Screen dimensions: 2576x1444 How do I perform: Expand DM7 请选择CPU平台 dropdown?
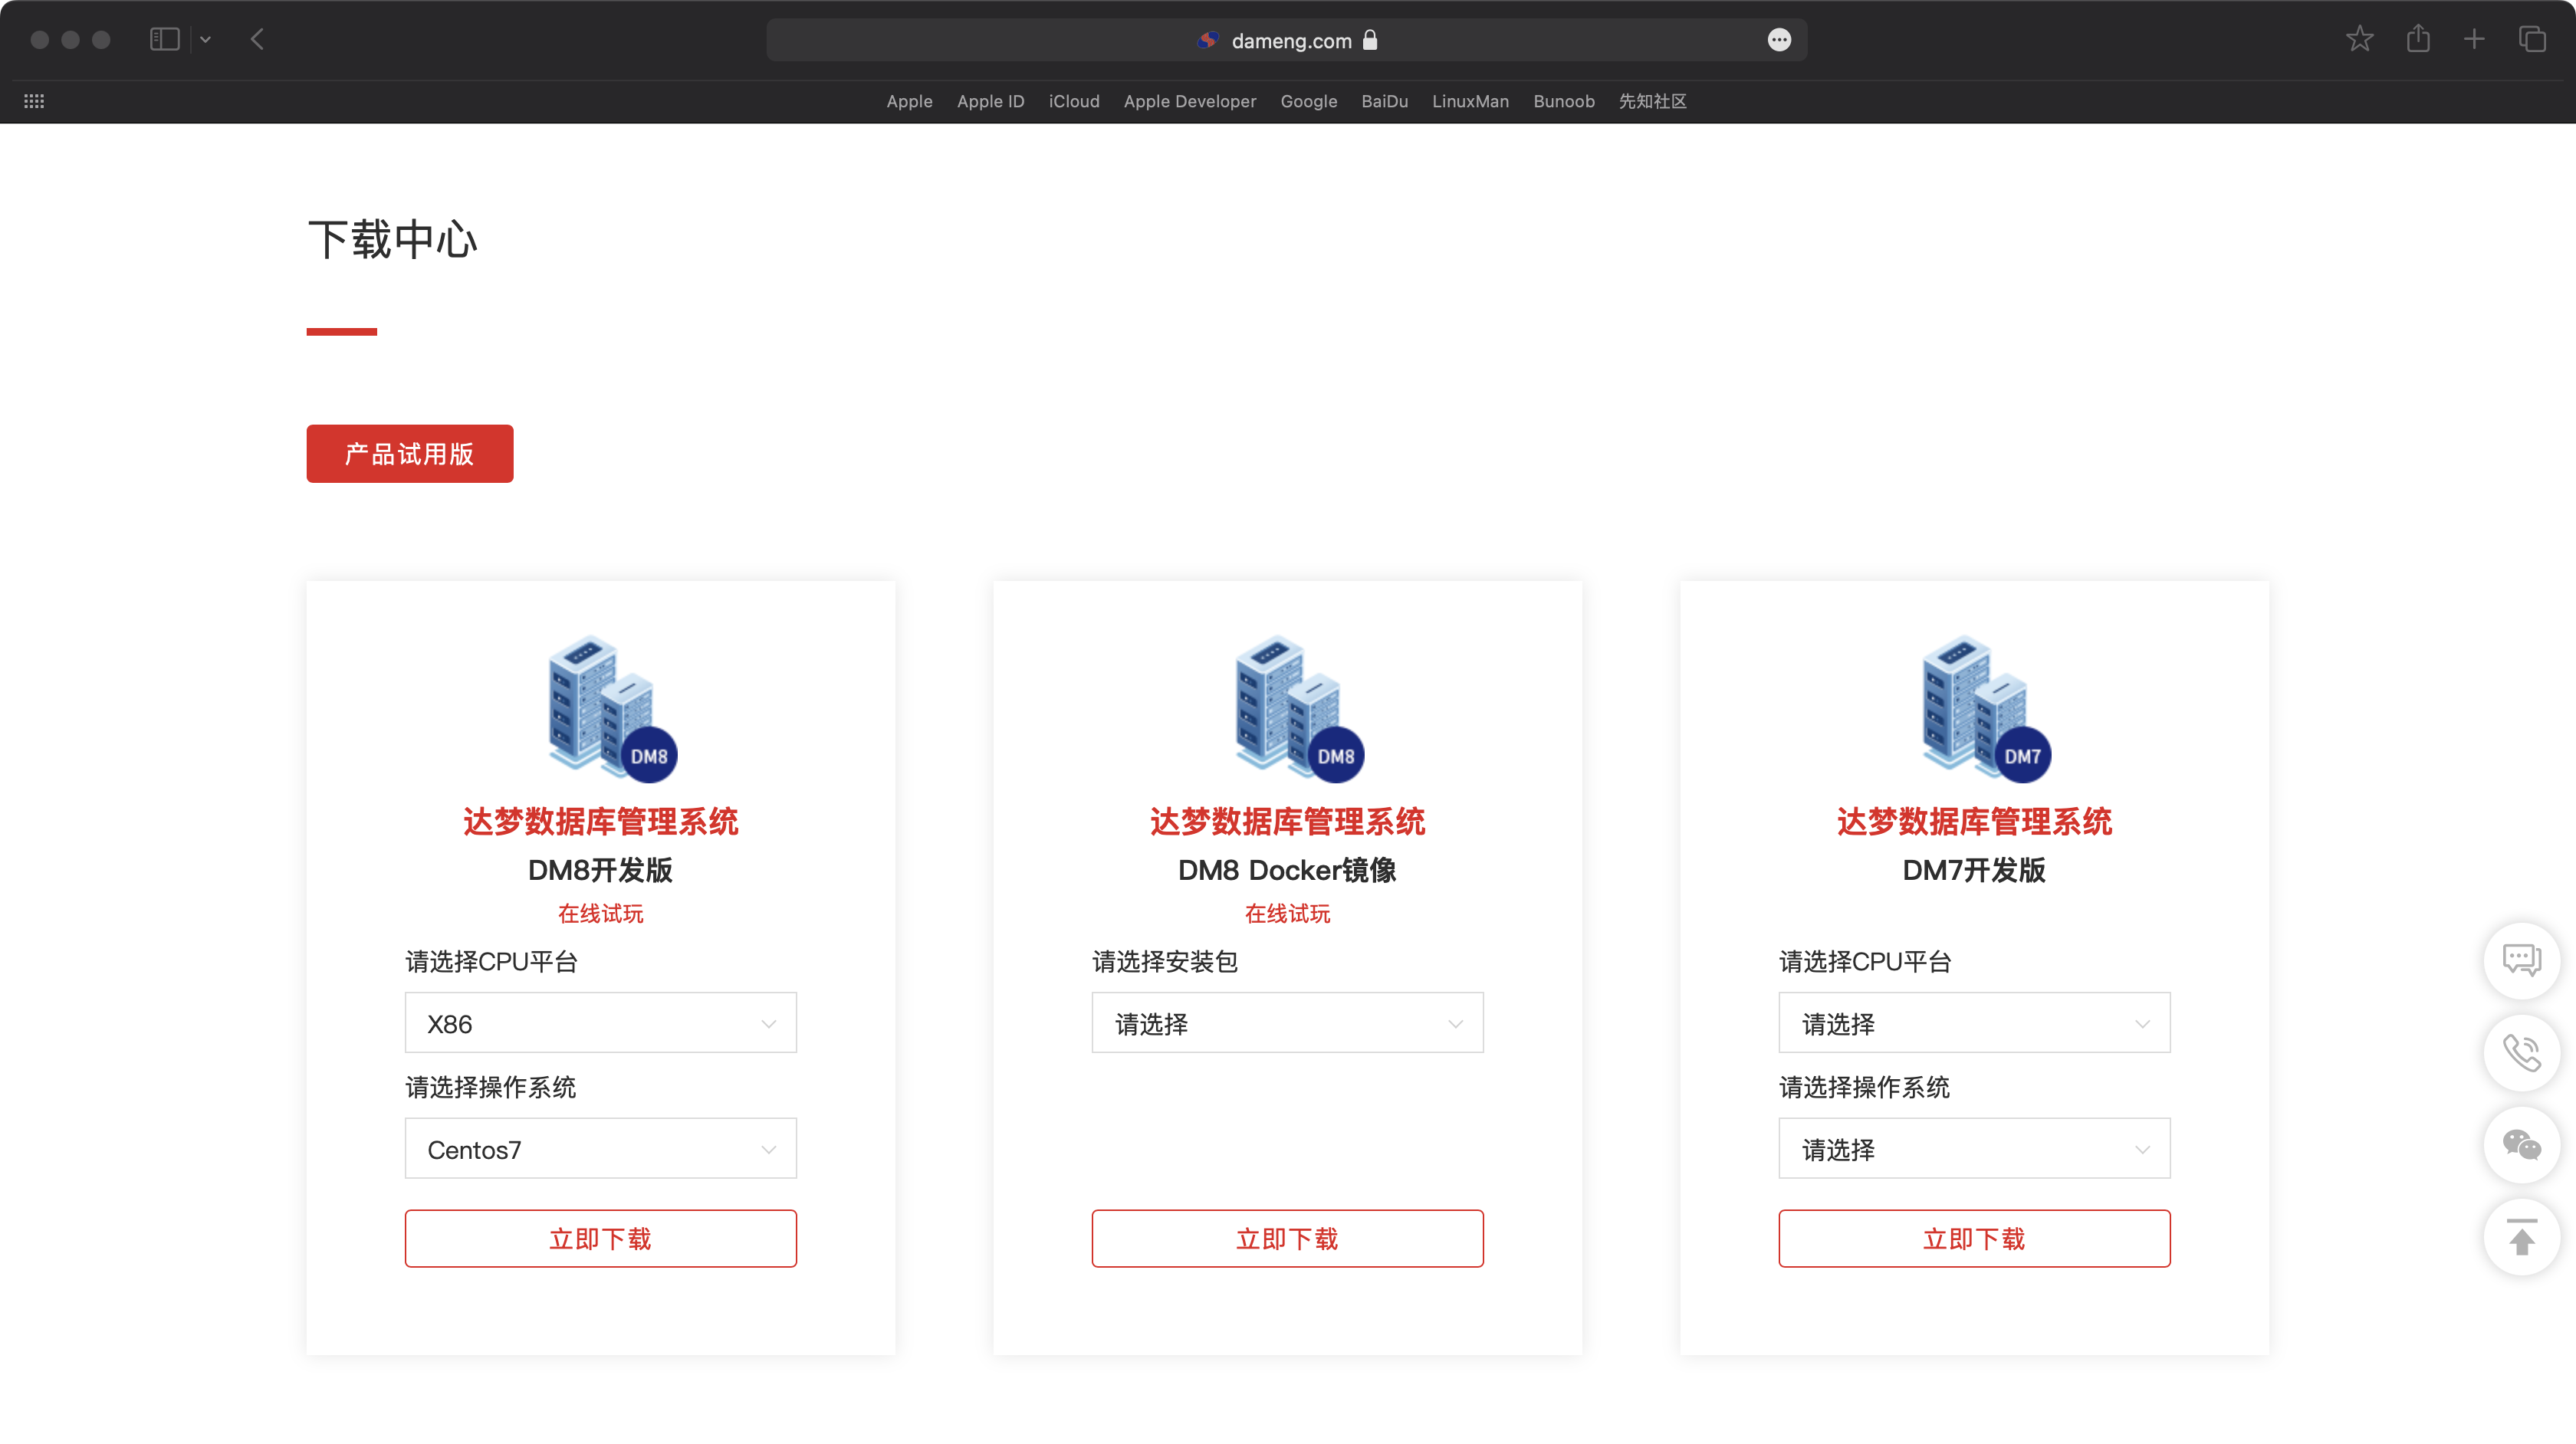pyautogui.click(x=1974, y=1023)
